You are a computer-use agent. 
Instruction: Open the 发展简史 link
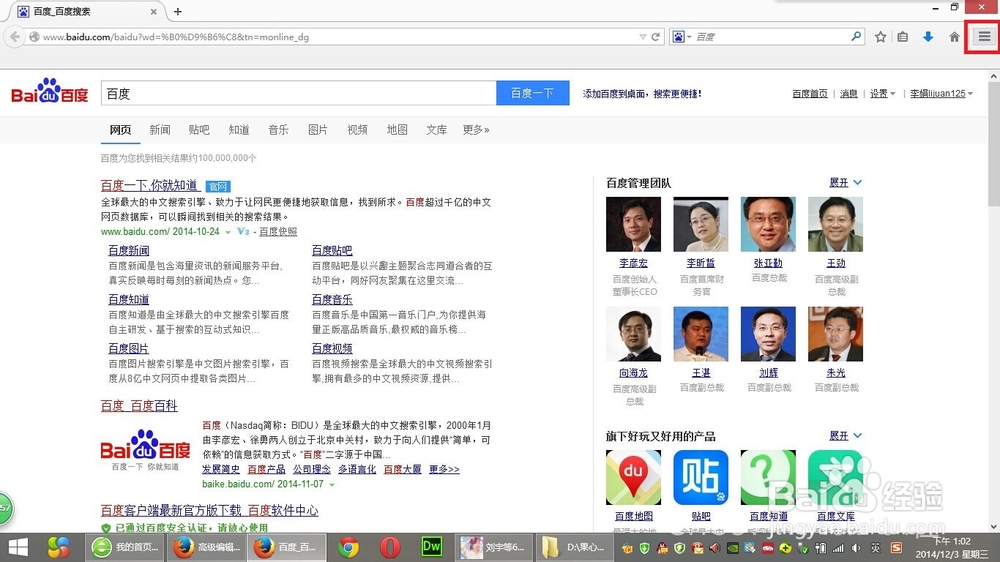(x=221, y=470)
